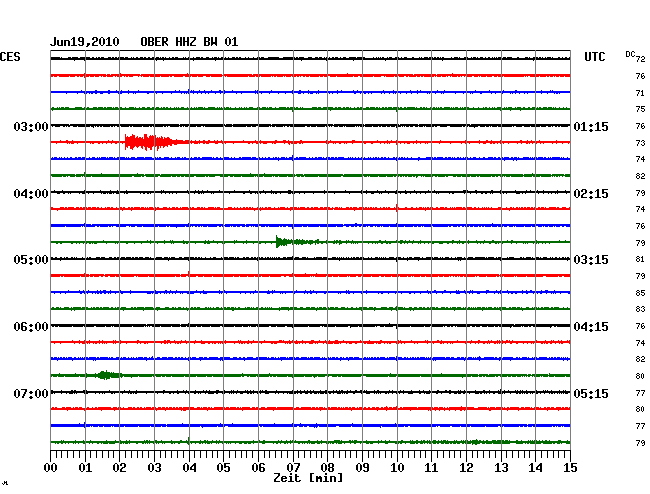Viewport: 650px width, 494px height.
Task: Select the 05:15 UTC time label
Action: point(591,393)
